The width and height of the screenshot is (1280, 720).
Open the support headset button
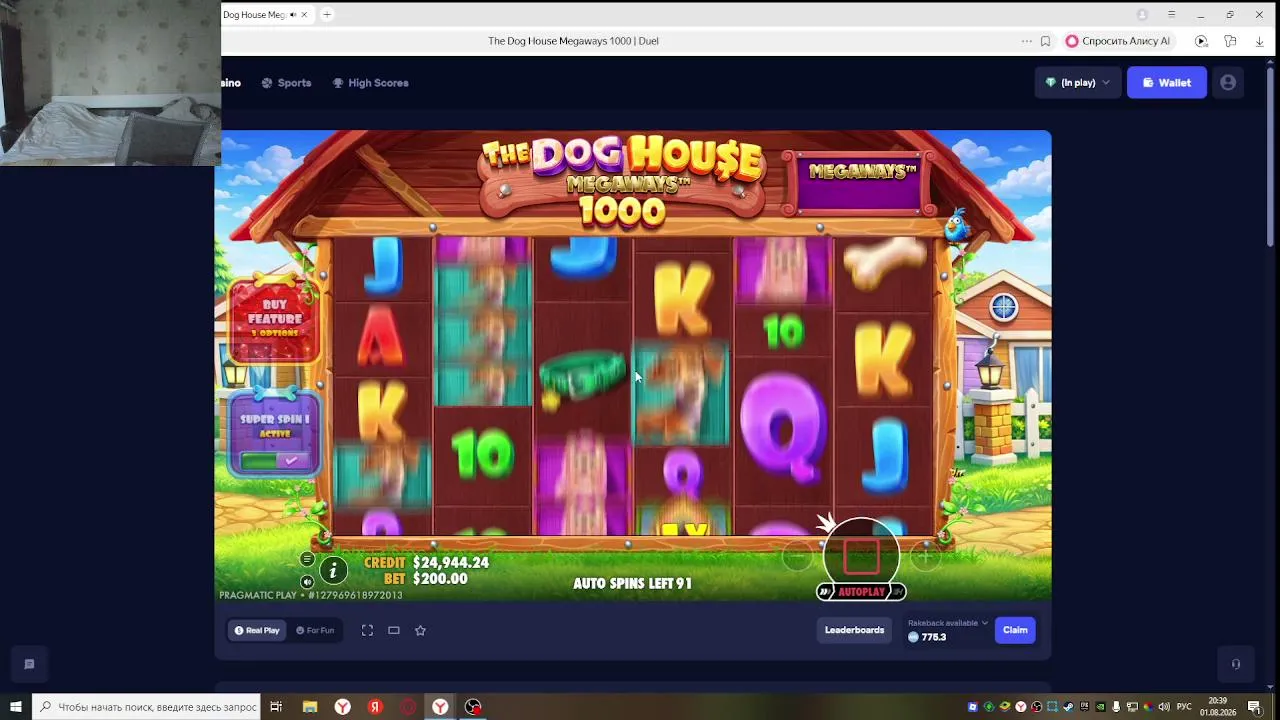[x=1236, y=664]
